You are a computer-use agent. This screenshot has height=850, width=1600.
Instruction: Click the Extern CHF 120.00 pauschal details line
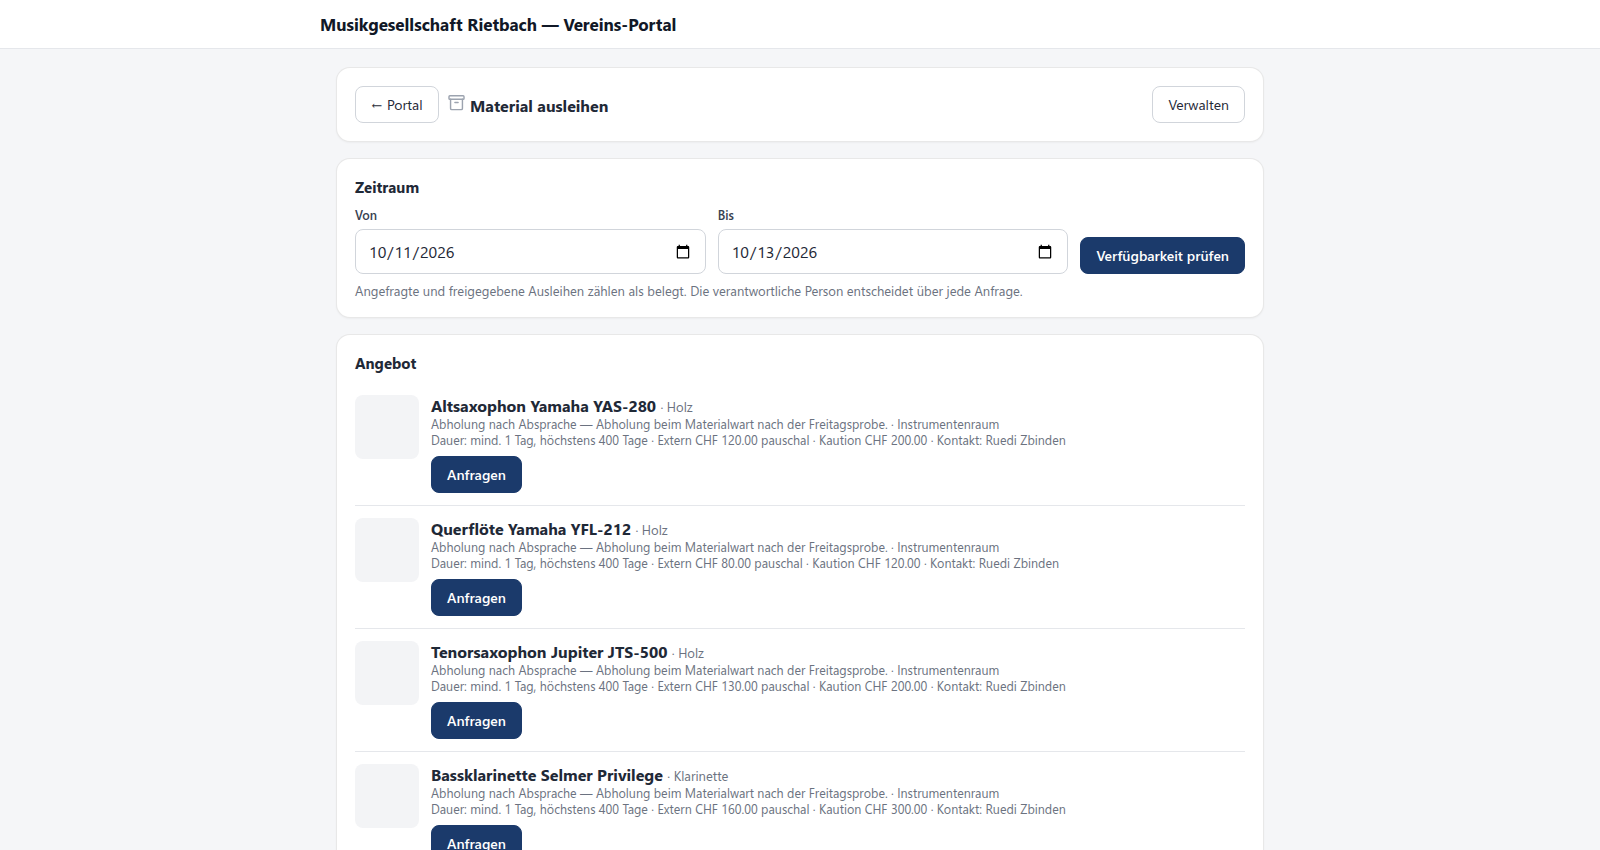tap(748, 441)
